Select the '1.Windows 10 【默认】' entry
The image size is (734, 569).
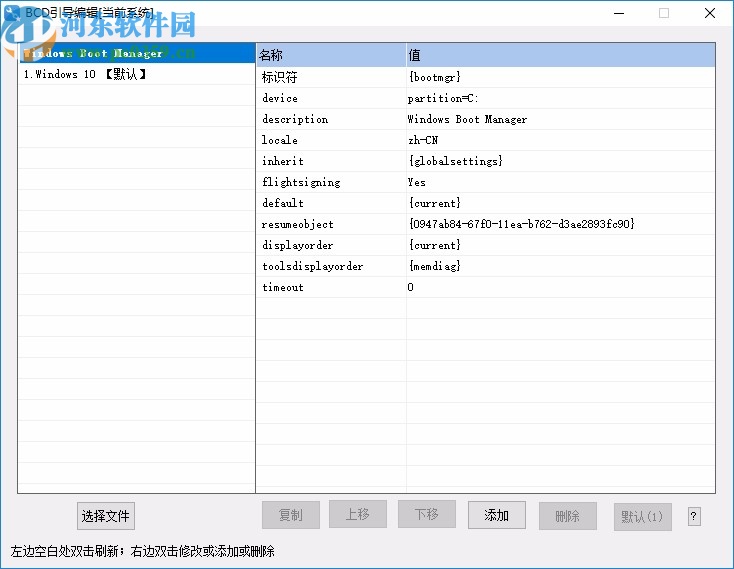click(x=136, y=74)
